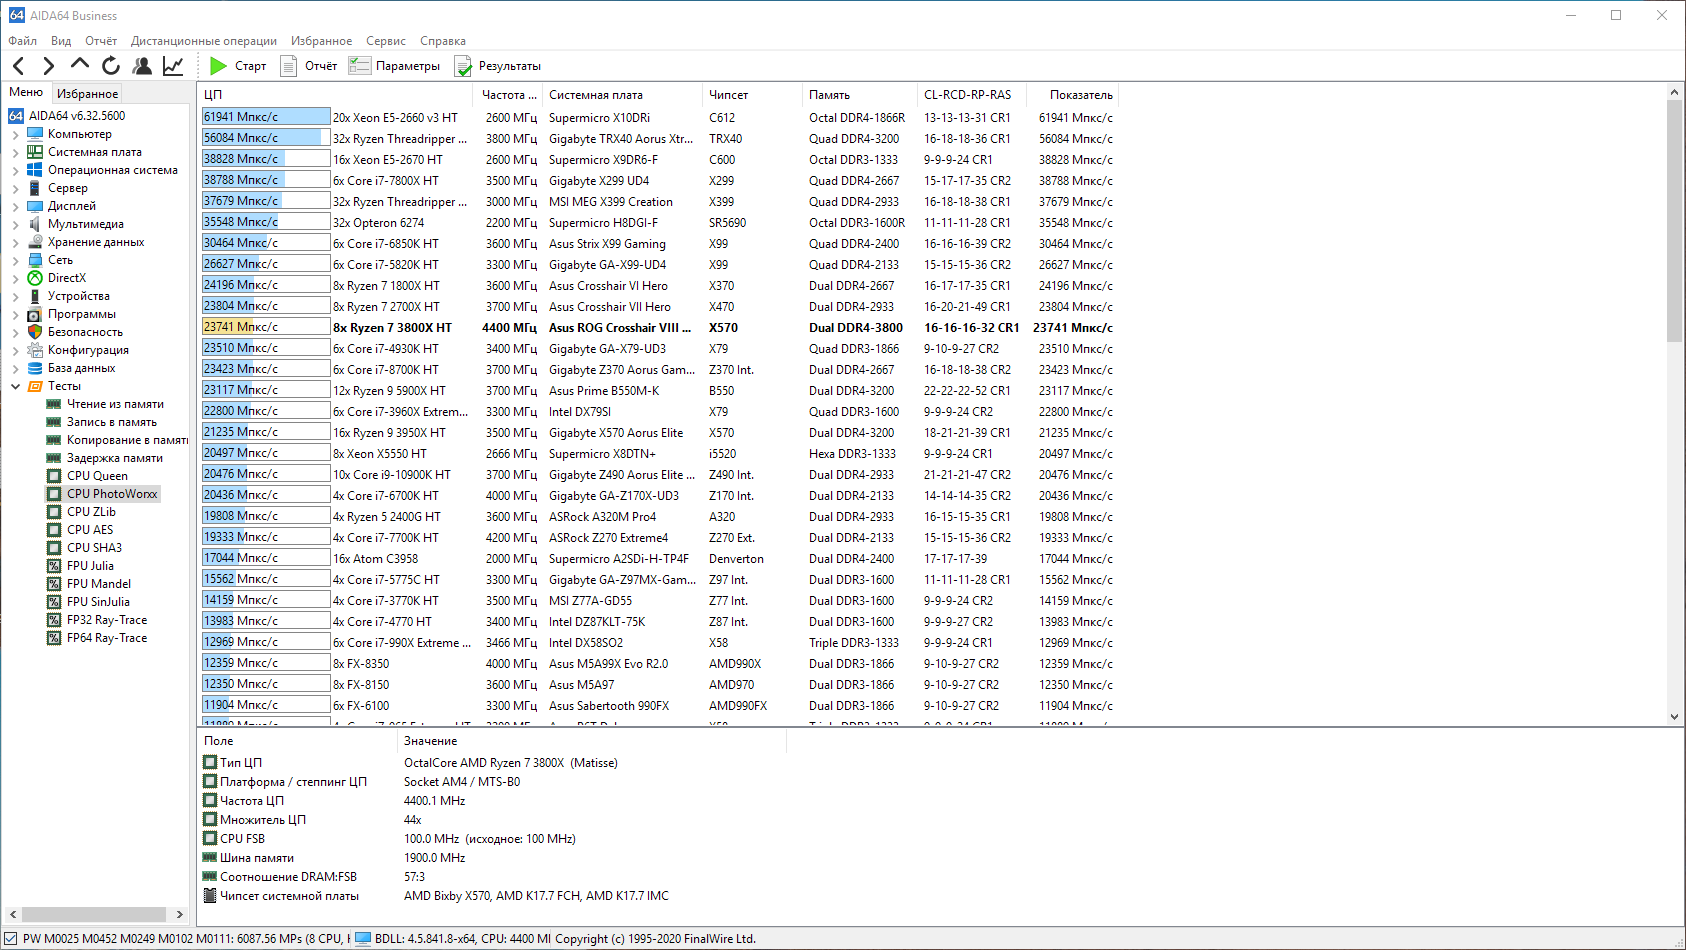1686x950 pixels.
Task: Expand the Операционная система tree node
Action: 15,170
